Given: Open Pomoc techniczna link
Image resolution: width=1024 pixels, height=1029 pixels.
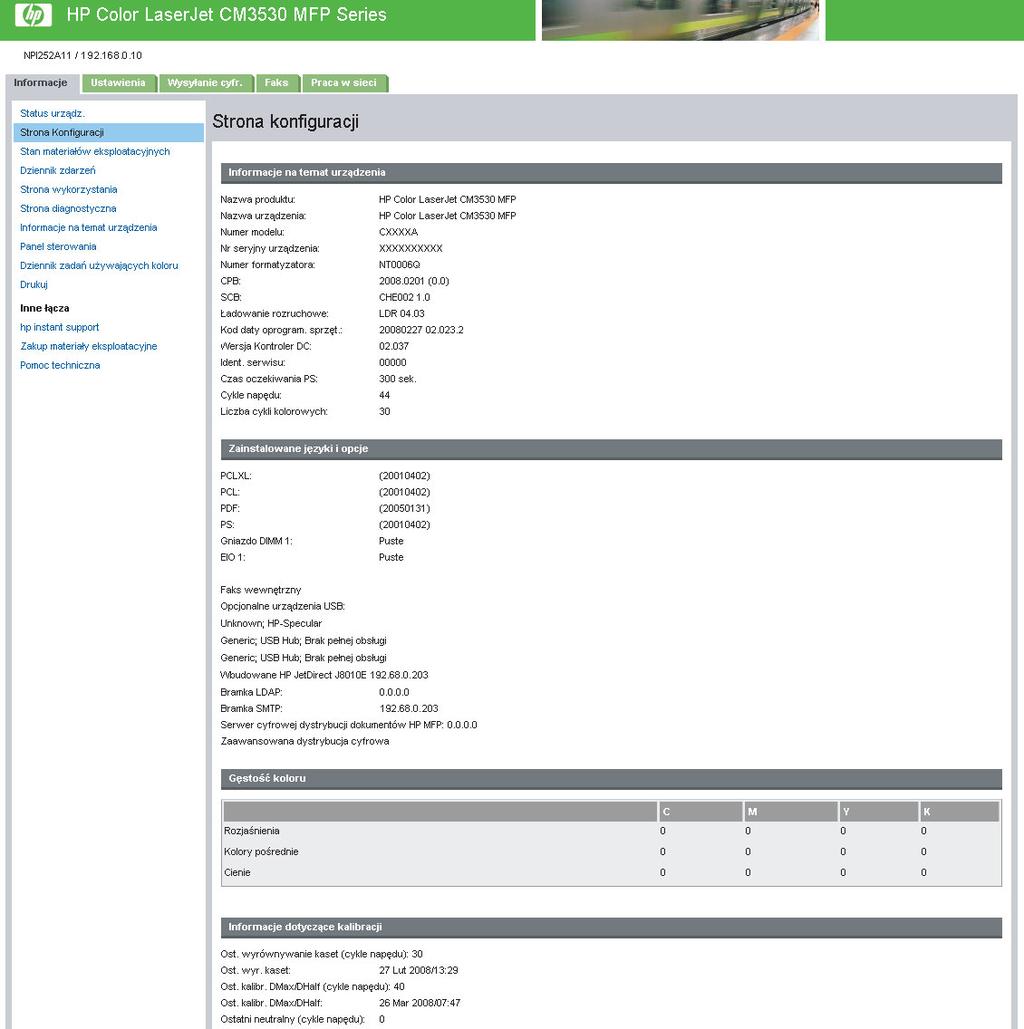Looking at the screenshot, I should coord(60,366).
